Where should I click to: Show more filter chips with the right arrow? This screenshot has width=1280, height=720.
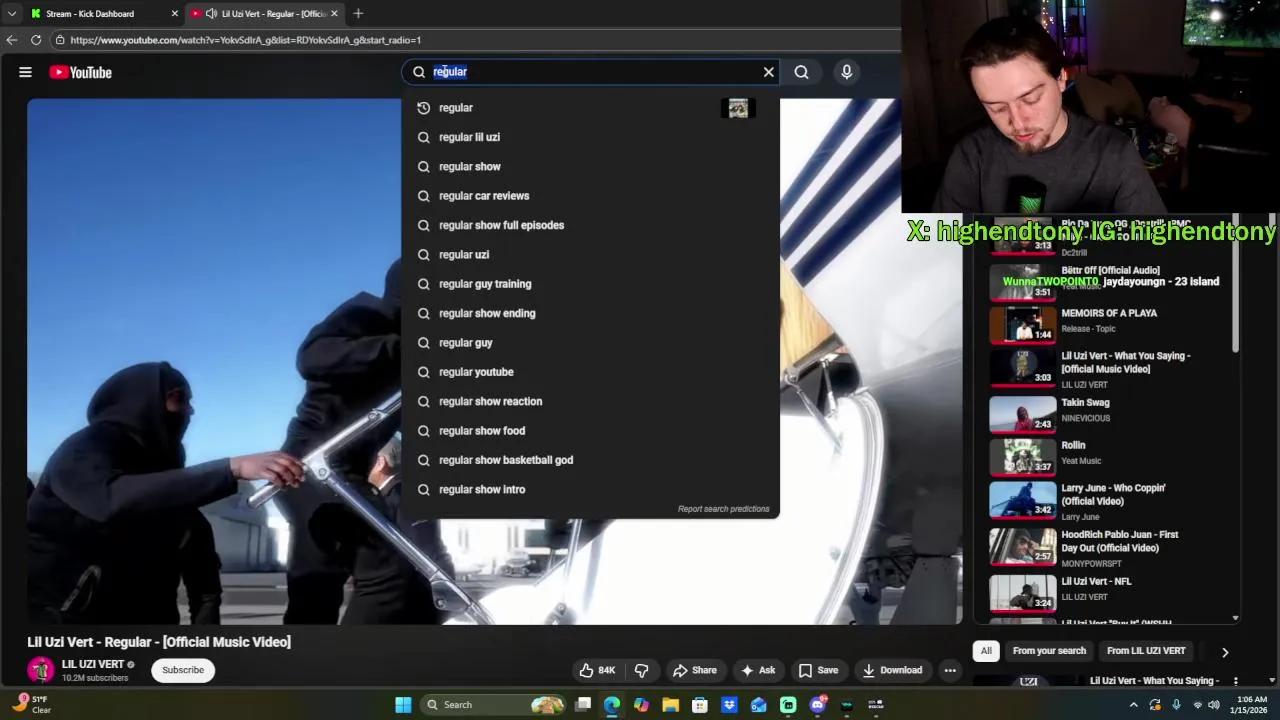point(1225,652)
